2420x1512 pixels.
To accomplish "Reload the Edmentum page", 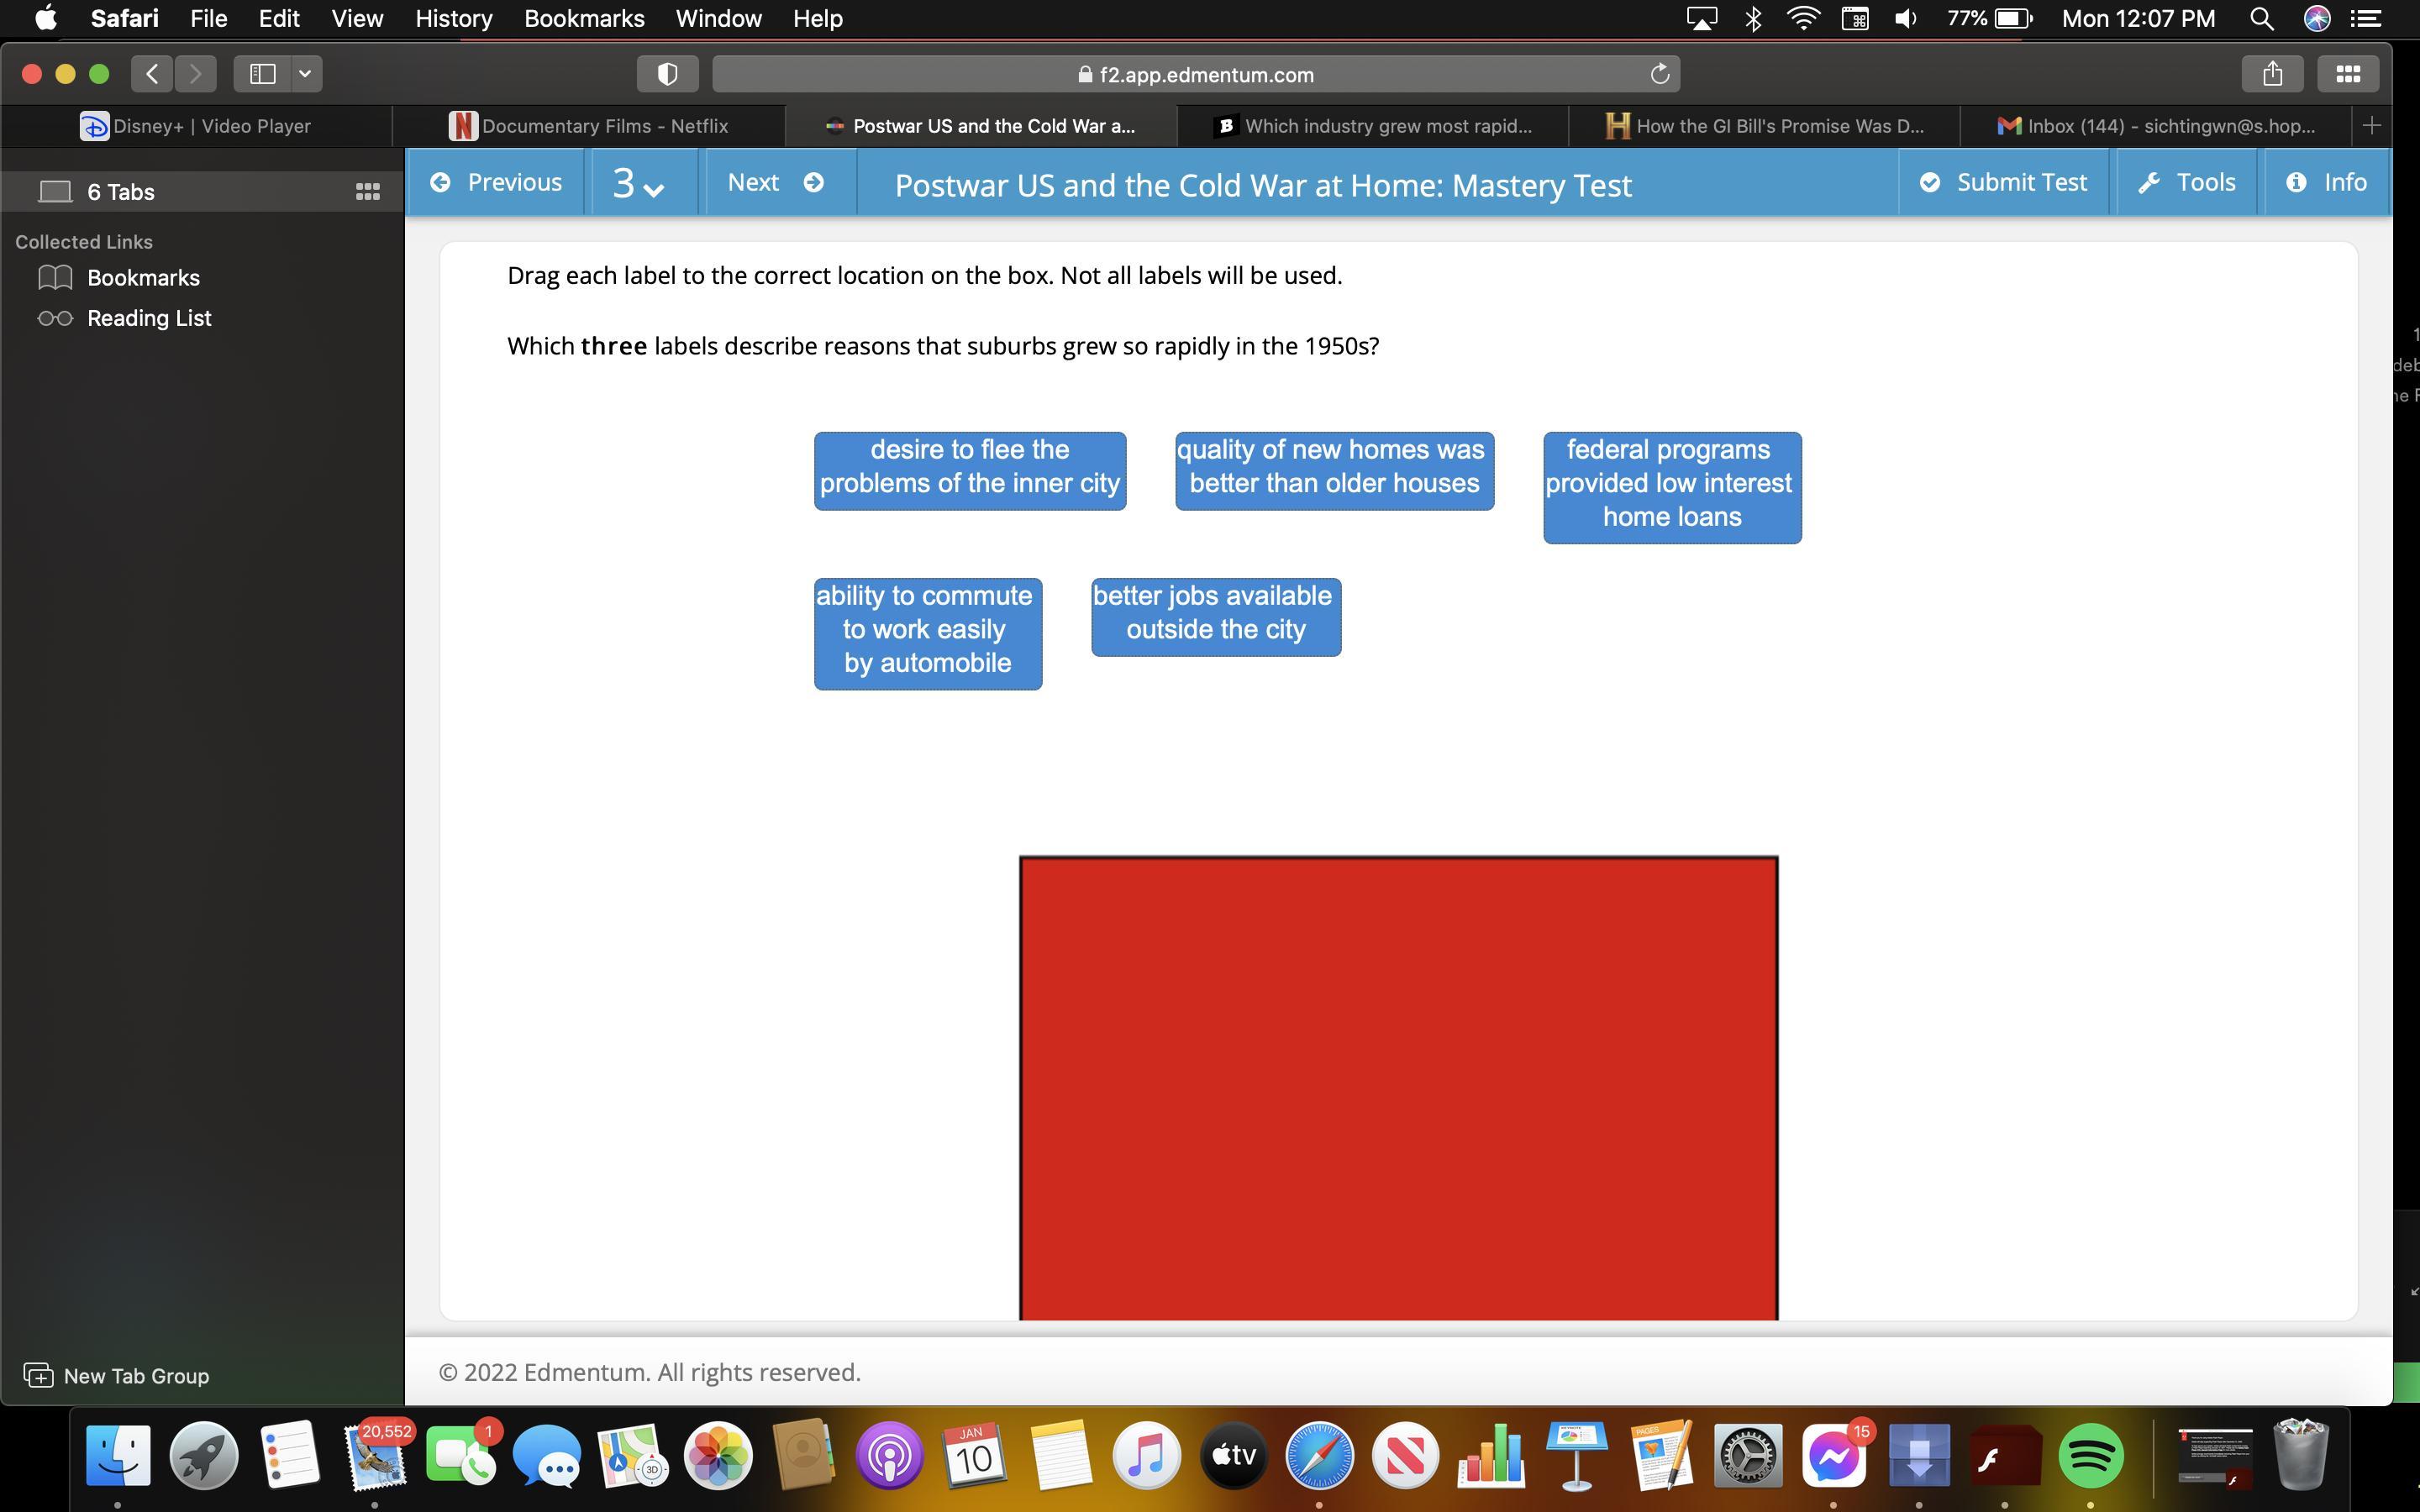I will coord(1659,74).
